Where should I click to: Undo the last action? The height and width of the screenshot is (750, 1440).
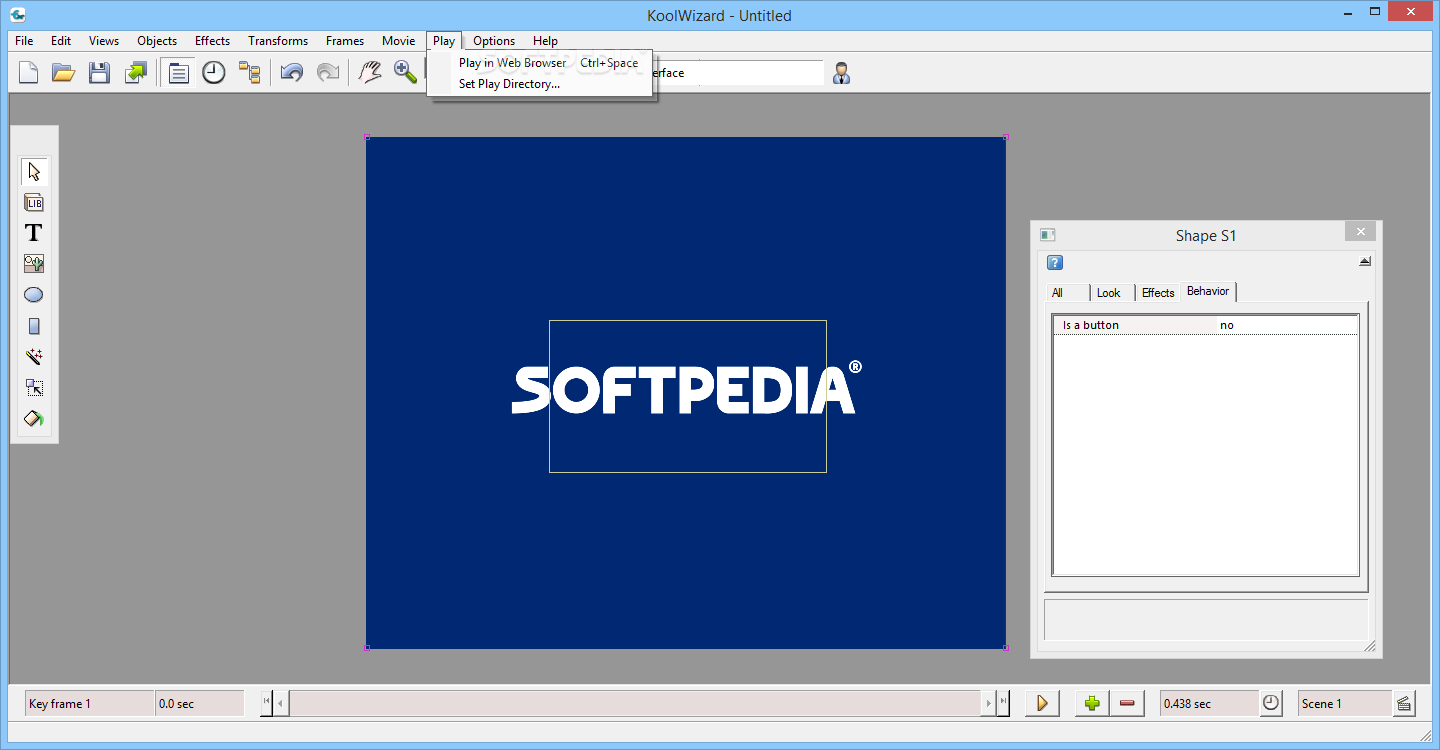(x=292, y=72)
